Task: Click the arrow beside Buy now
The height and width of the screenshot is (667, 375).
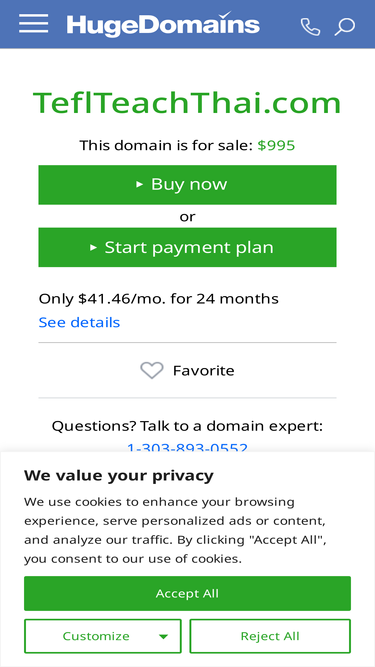Action: pyautogui.click(x=139, y=185)
